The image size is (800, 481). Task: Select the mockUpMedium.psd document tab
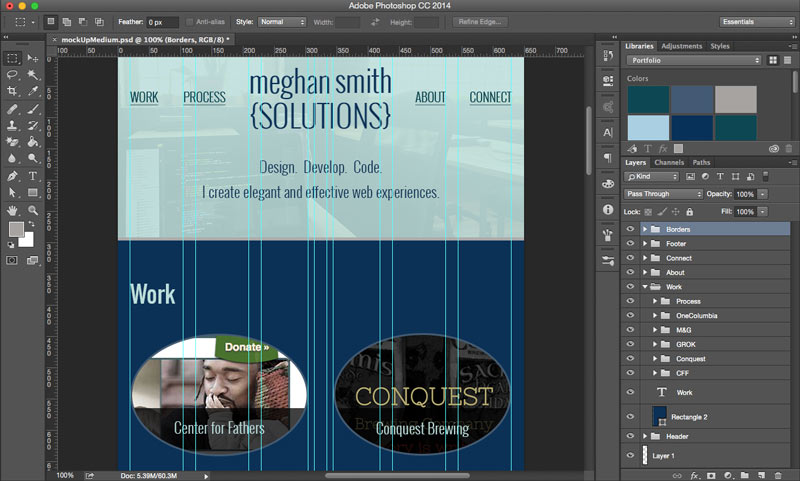(x=145, y=39)
